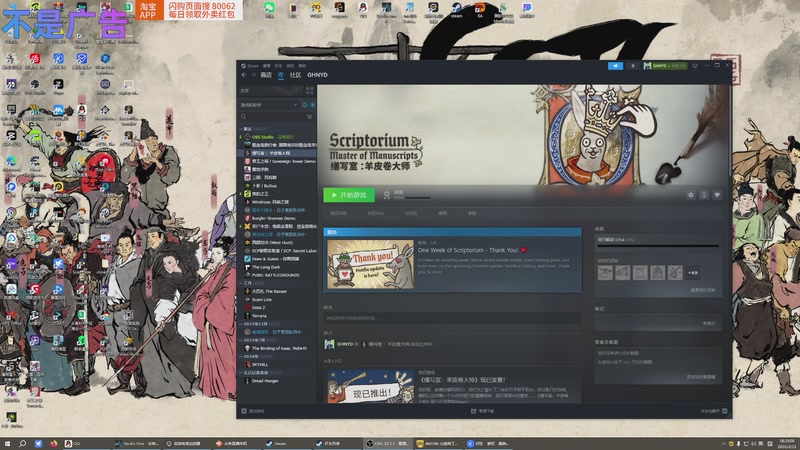800x450 pixels.
Task: Open the WeChat icon on desktop top row
Action: pos(269,10)
